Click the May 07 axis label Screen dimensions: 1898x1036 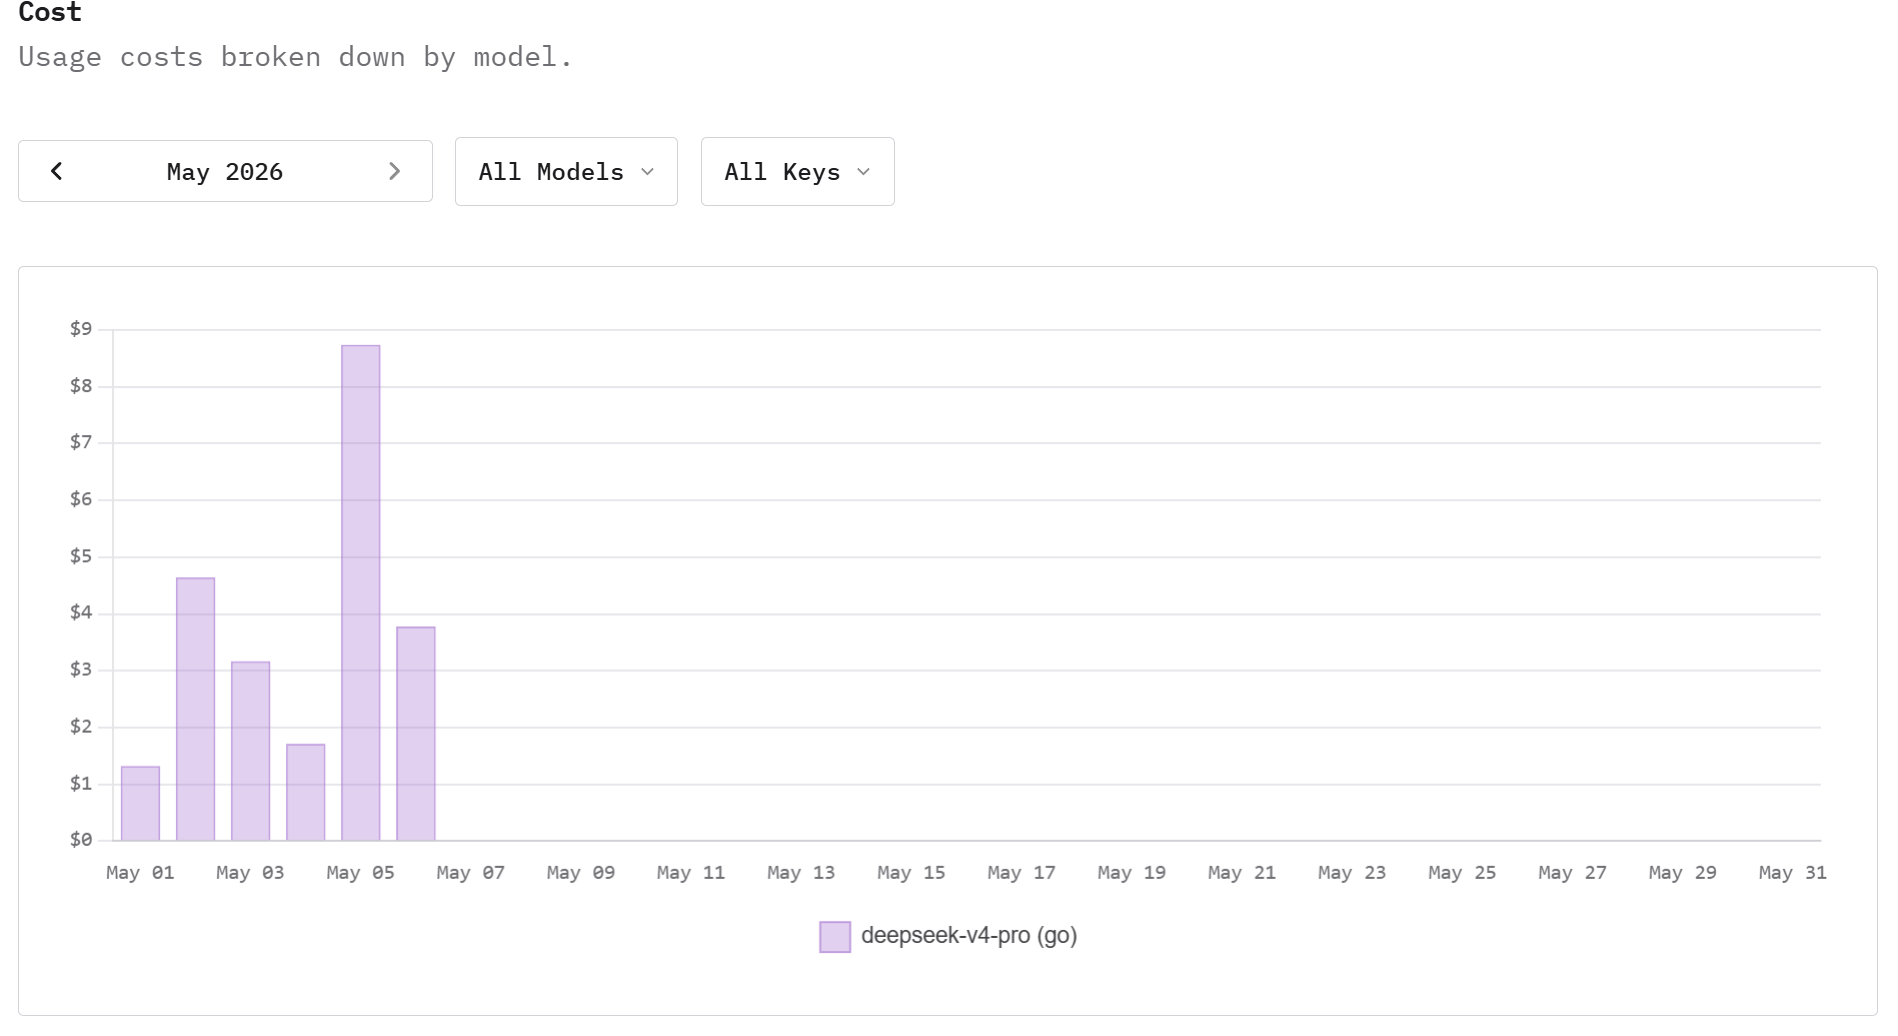pos(471,873)
